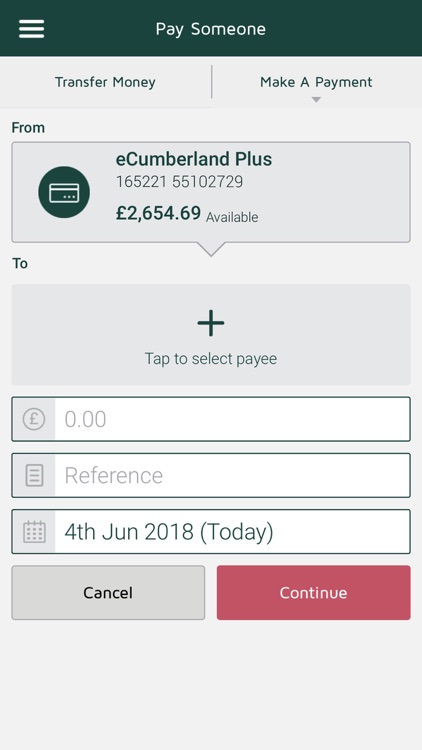
Task: Tap to select payee text
Action: 211,359
